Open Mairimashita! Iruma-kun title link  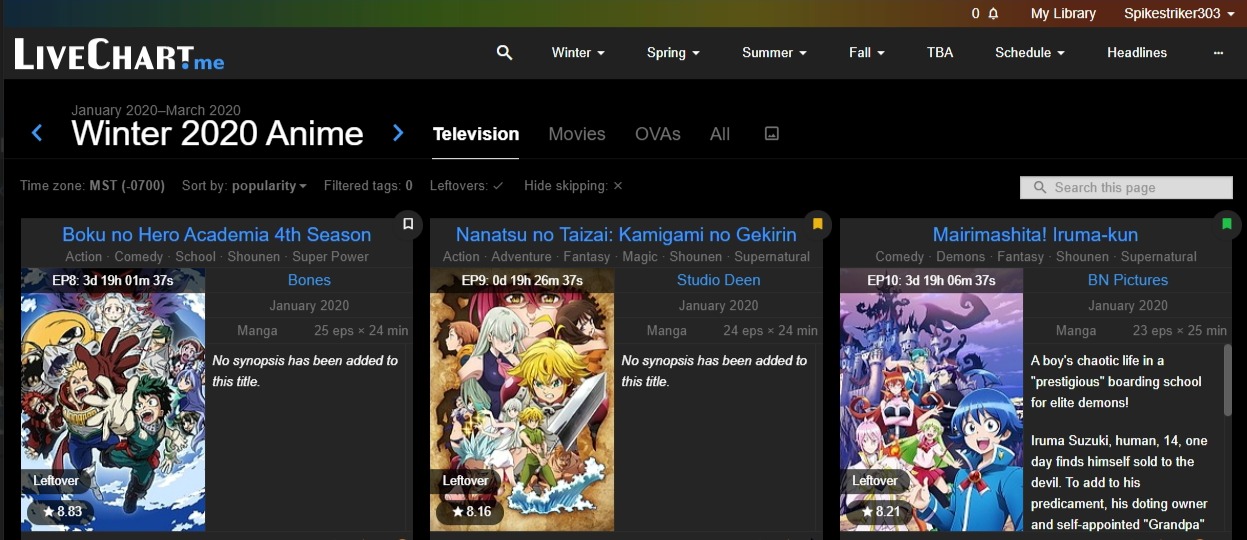pyautogui.click(x=1035, y=235)
